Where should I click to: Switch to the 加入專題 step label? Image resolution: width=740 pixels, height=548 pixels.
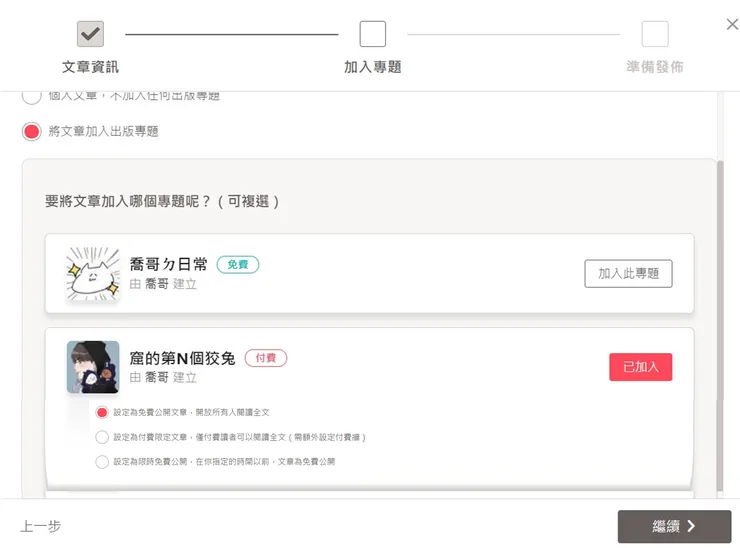point(372,67)
